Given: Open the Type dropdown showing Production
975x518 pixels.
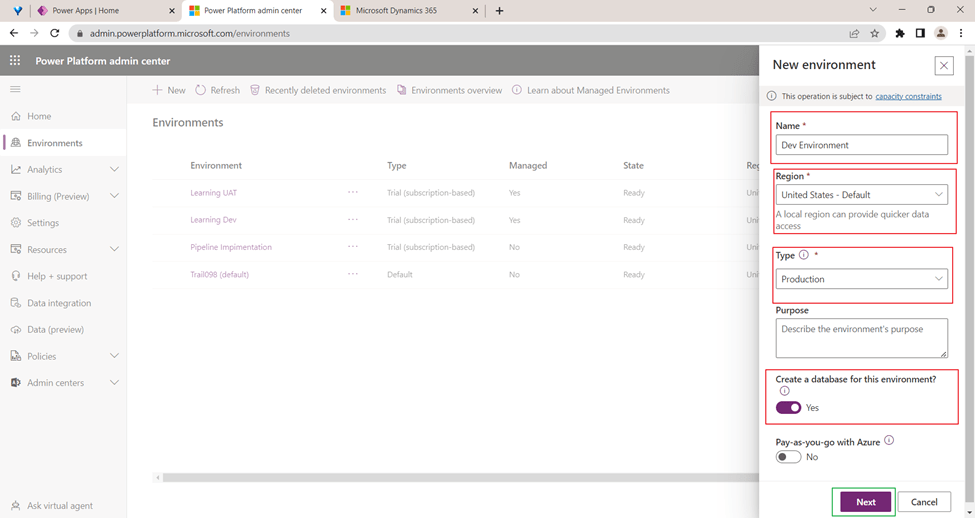Looking at the screenshot, I should click(x=861, y=279).
